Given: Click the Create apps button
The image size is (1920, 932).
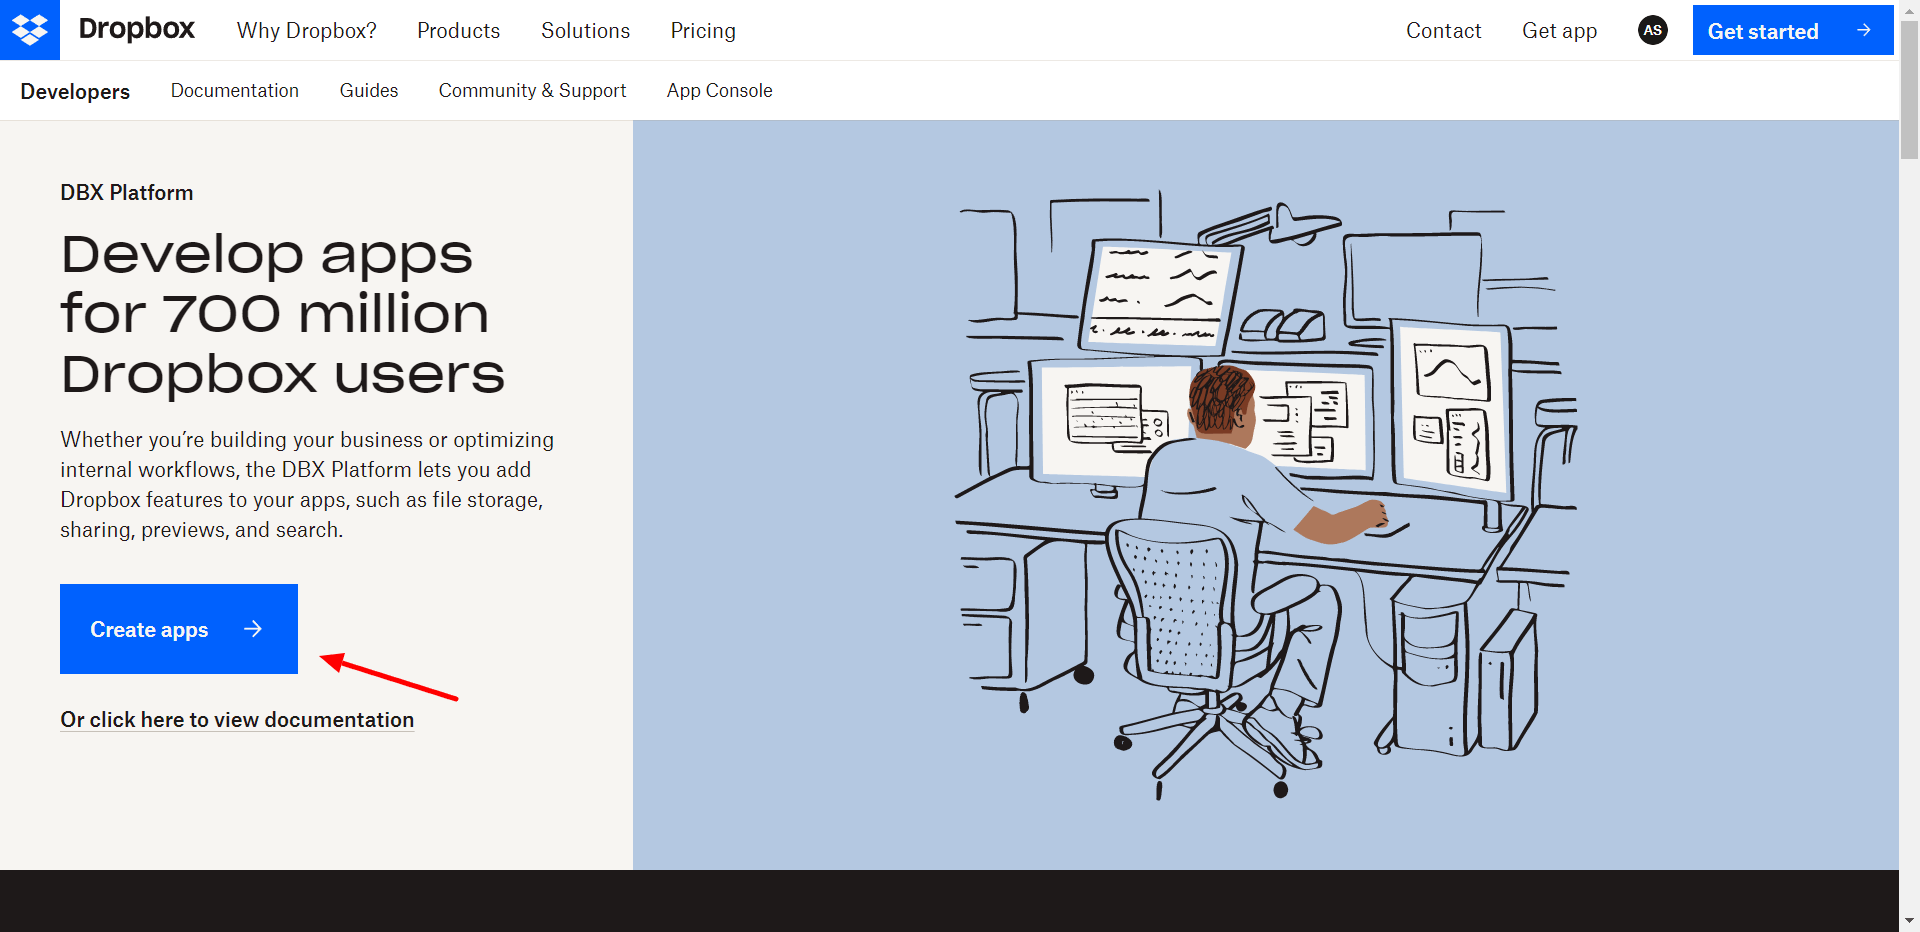Looking at the screenshot, I should tap(179, 629).
